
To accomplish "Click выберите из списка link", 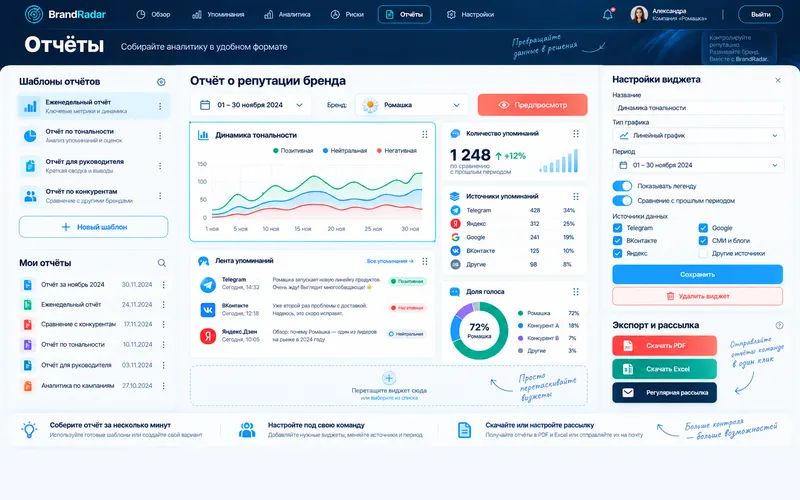I will pos(394,398).
